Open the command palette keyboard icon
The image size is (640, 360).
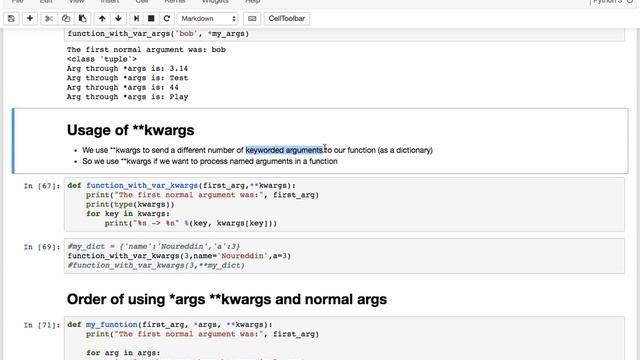(252, 18)
